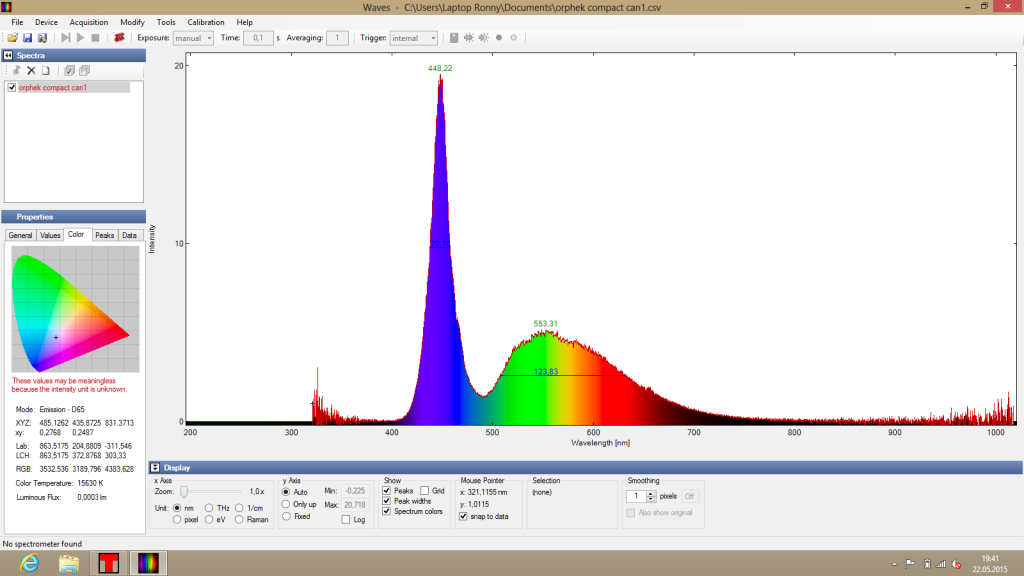
Task: Open the Help menu
Action: pos(244,22)
